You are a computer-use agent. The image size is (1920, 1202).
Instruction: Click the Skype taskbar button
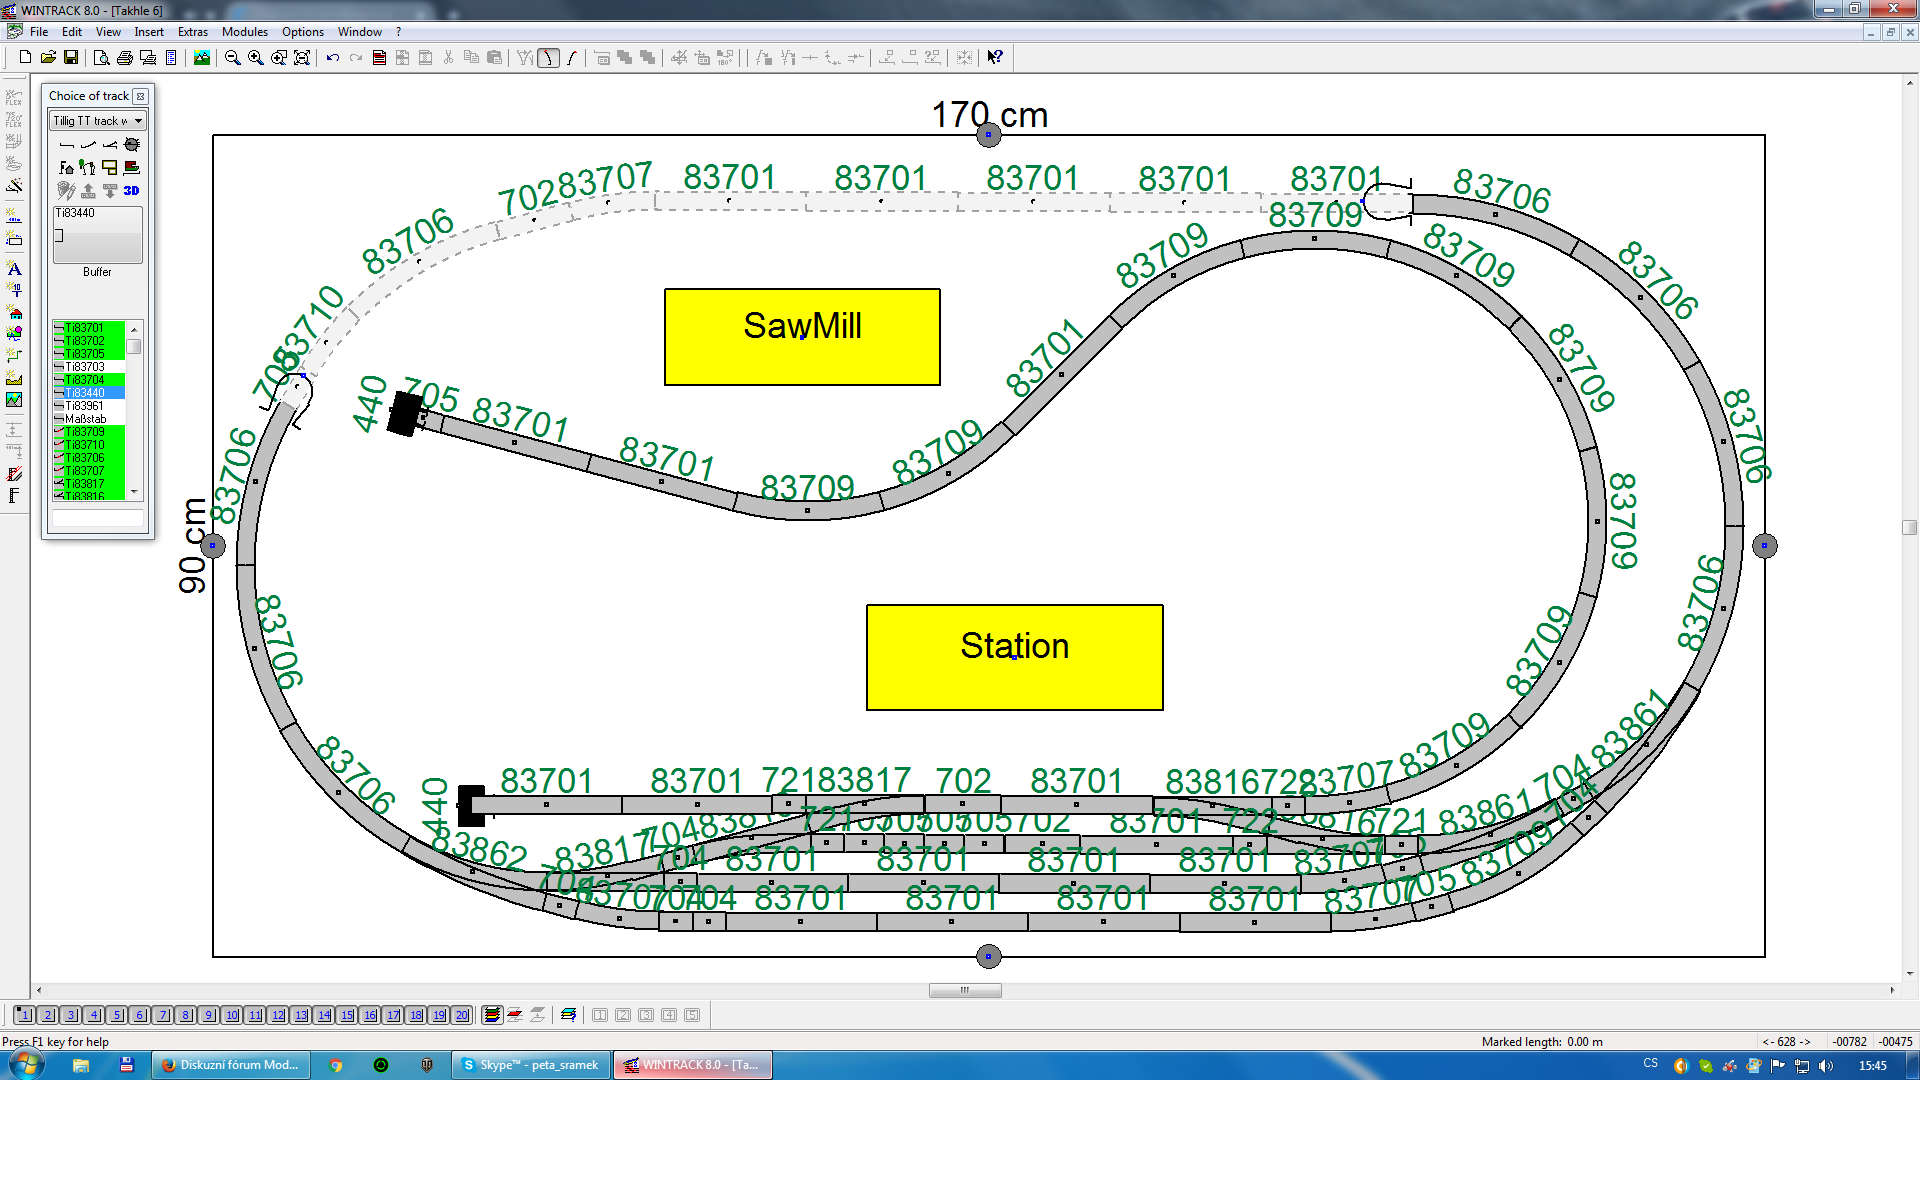coord(531,1065)
